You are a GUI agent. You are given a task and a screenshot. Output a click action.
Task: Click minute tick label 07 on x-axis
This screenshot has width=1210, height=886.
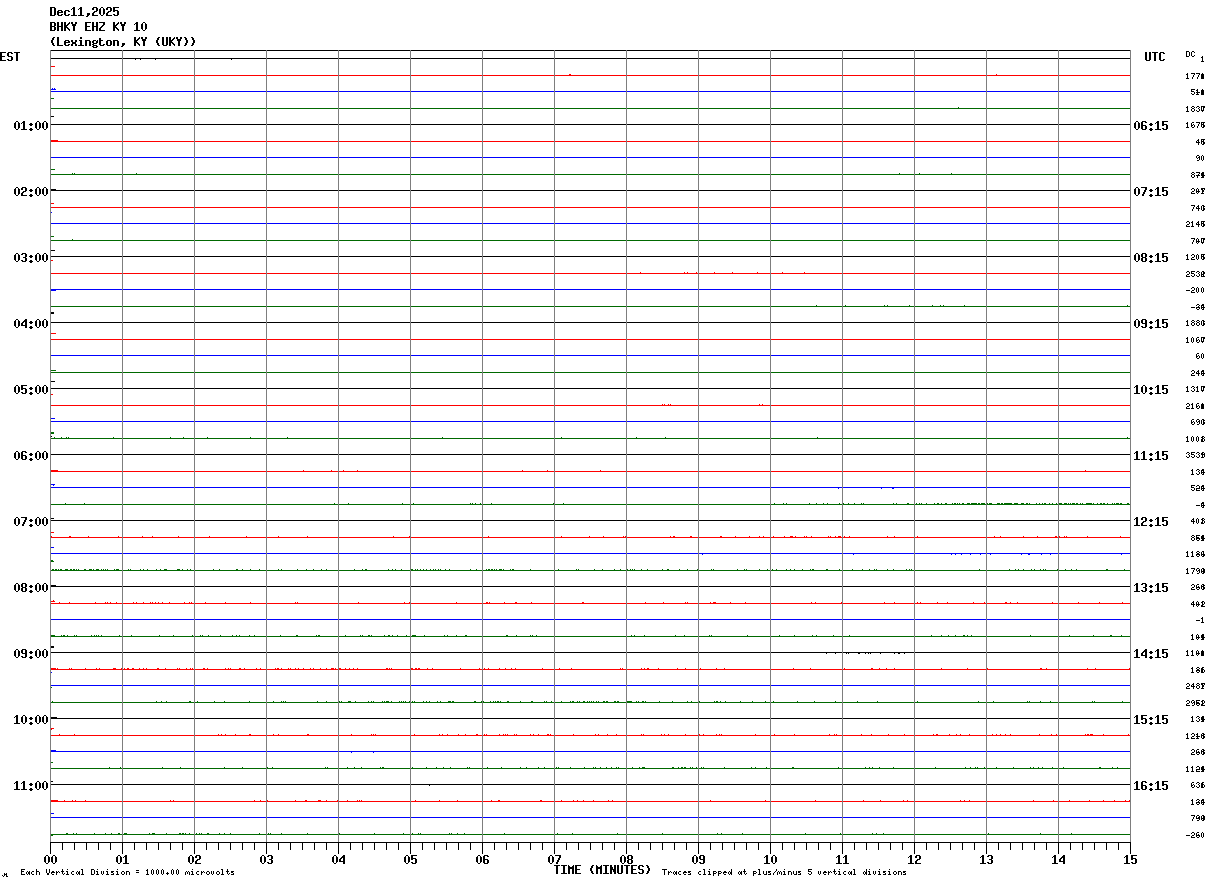click(x=554, y=859)
